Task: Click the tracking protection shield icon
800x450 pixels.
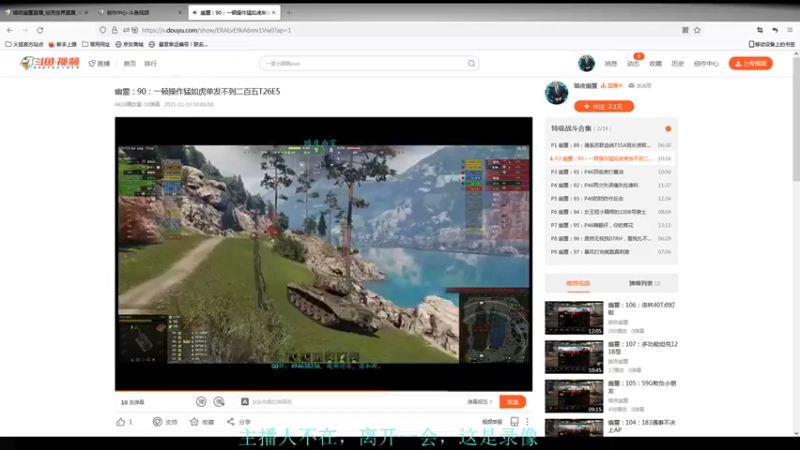Action: point(103,30)
